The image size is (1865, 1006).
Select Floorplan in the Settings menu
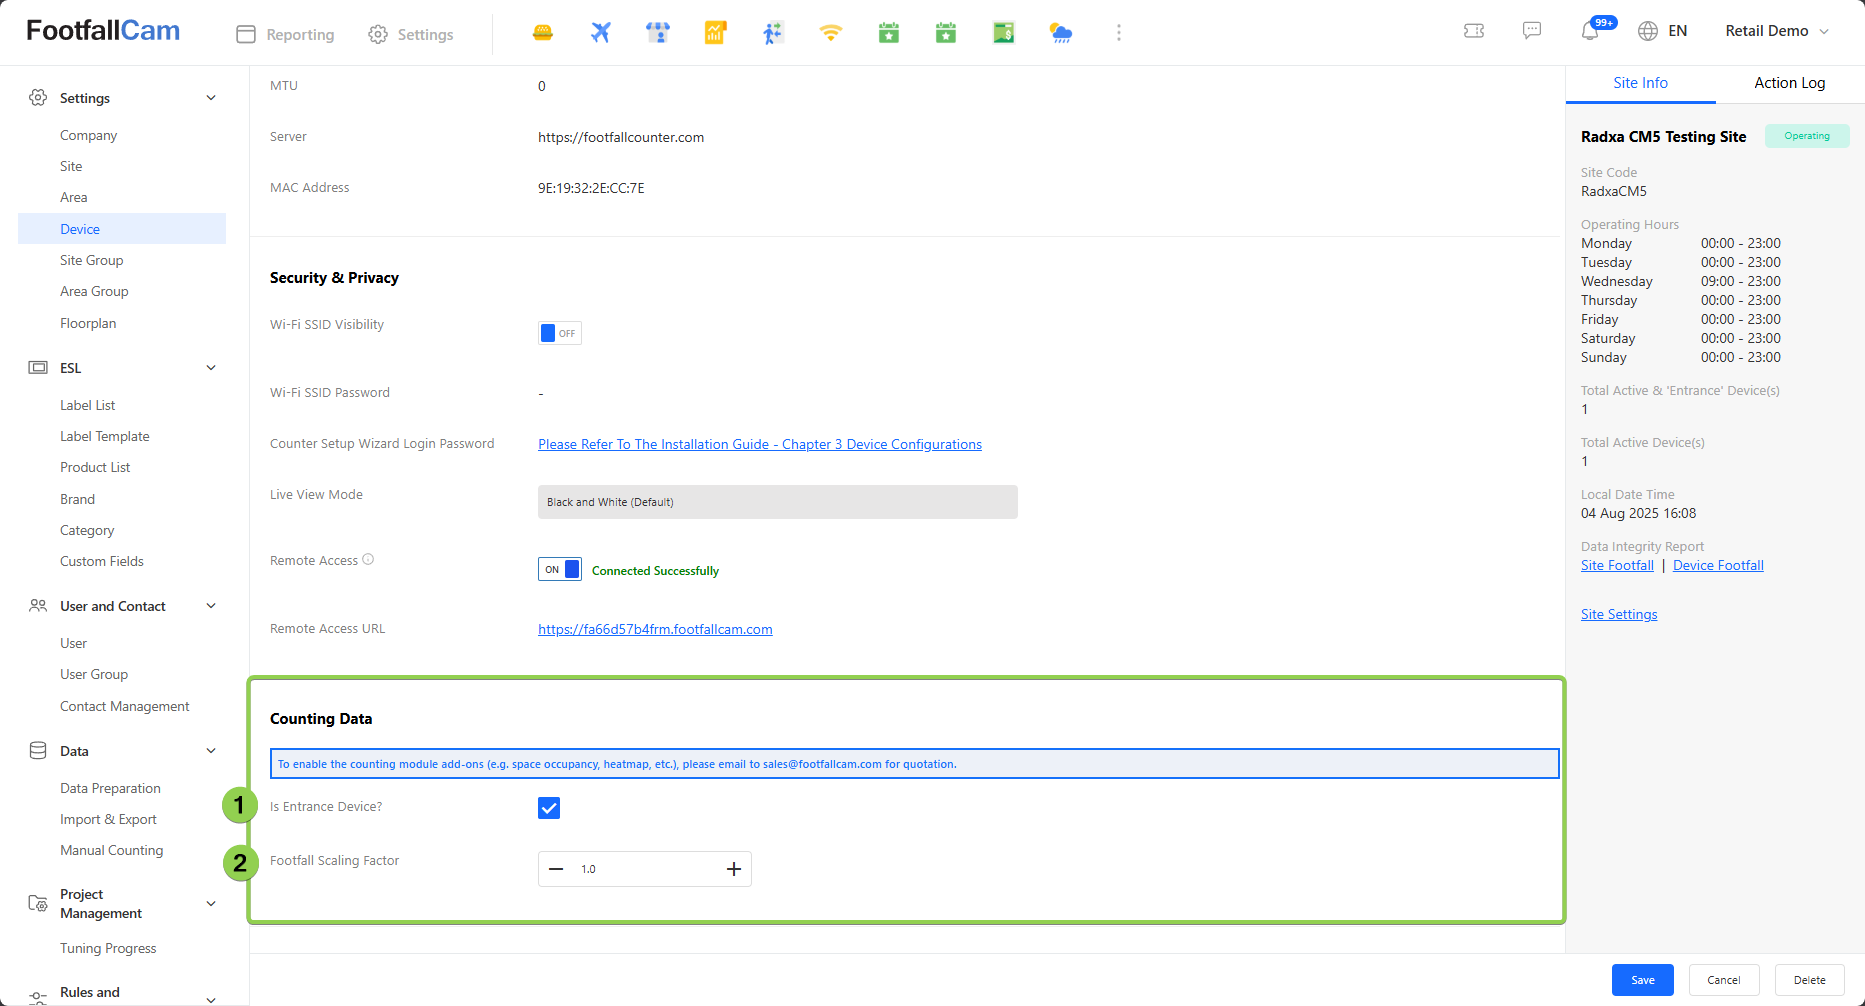pyautogui.click(x=88, y=323)
